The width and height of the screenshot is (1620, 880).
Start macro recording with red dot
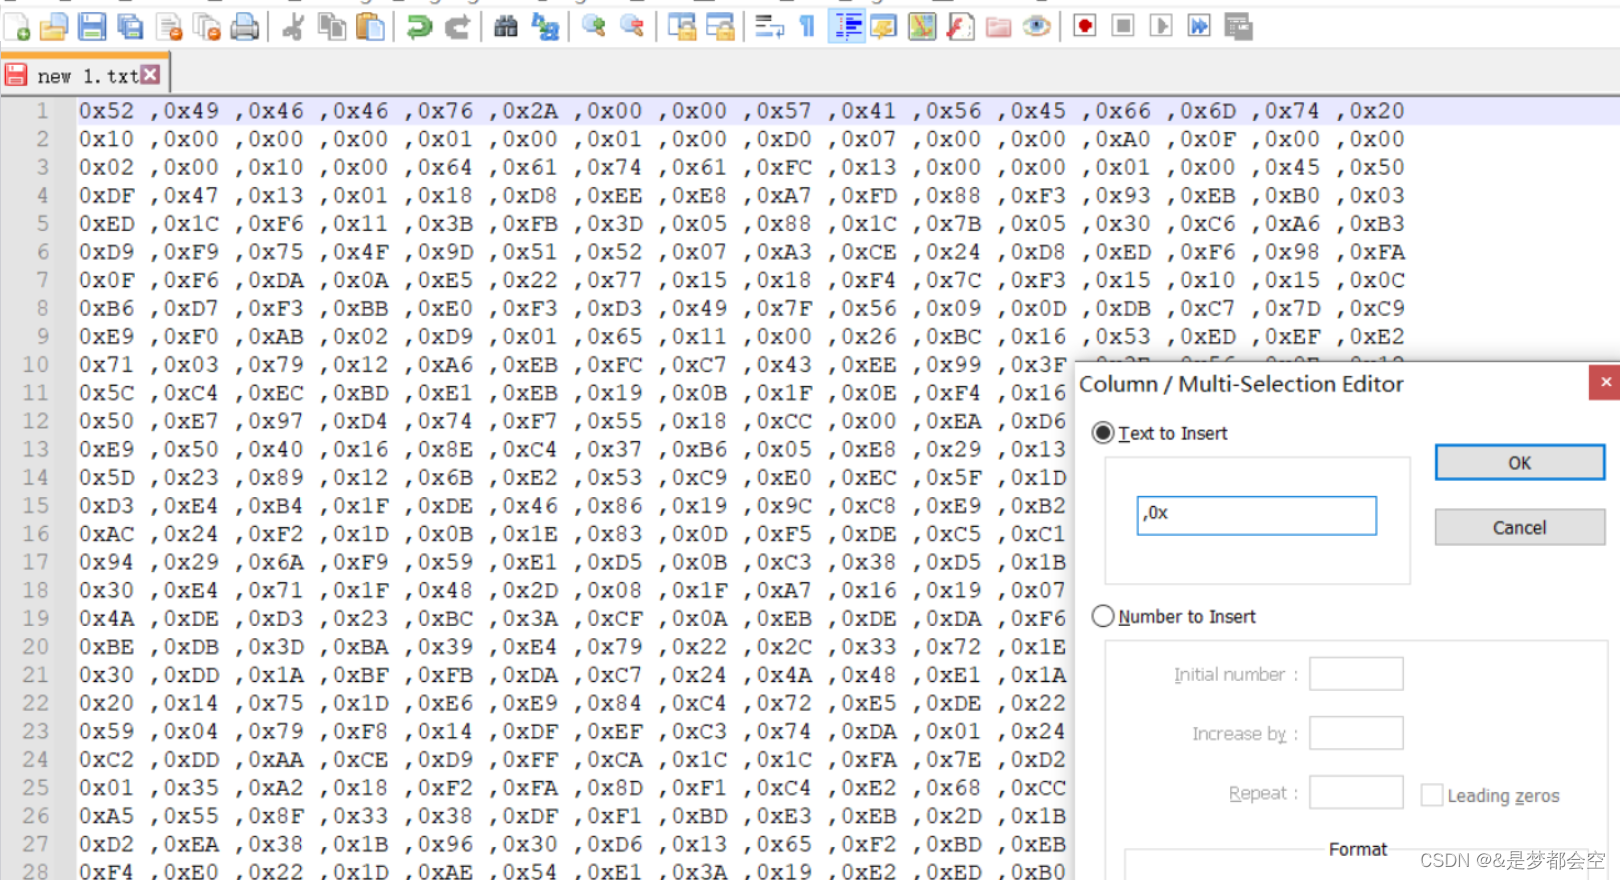1085,27
